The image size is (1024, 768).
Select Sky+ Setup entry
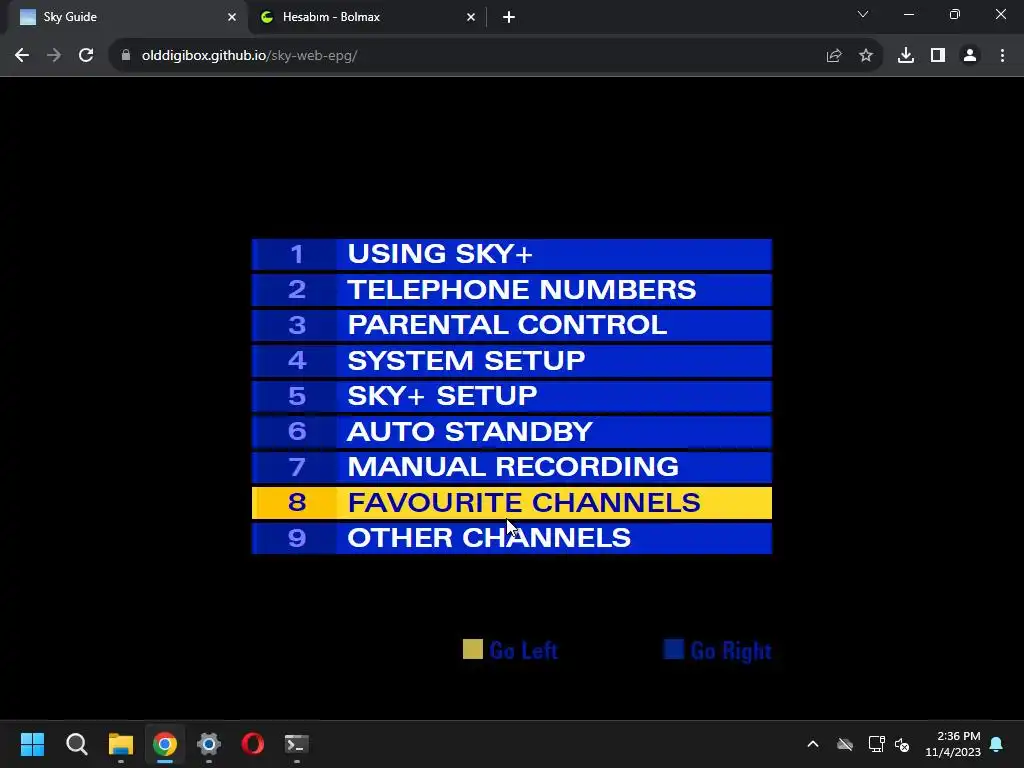511,396
